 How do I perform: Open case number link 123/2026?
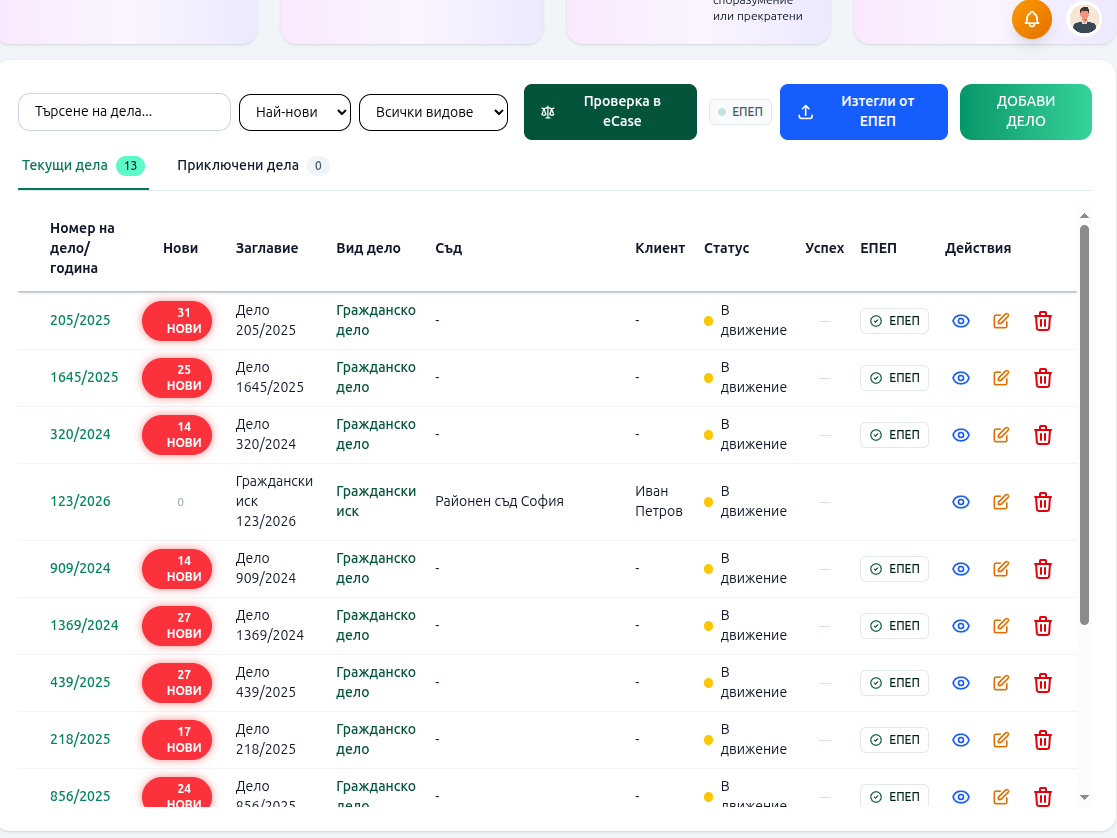tap(80, 502)
